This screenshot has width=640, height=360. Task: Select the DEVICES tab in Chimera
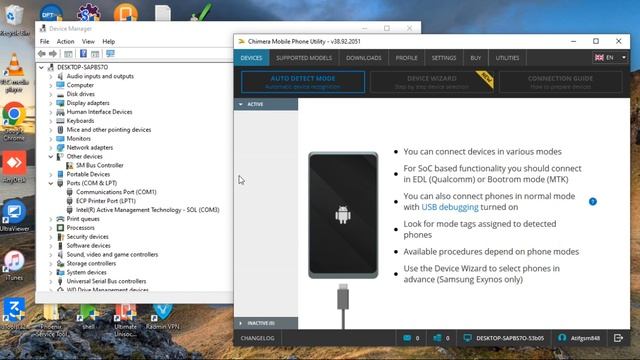tap(251, 58)
